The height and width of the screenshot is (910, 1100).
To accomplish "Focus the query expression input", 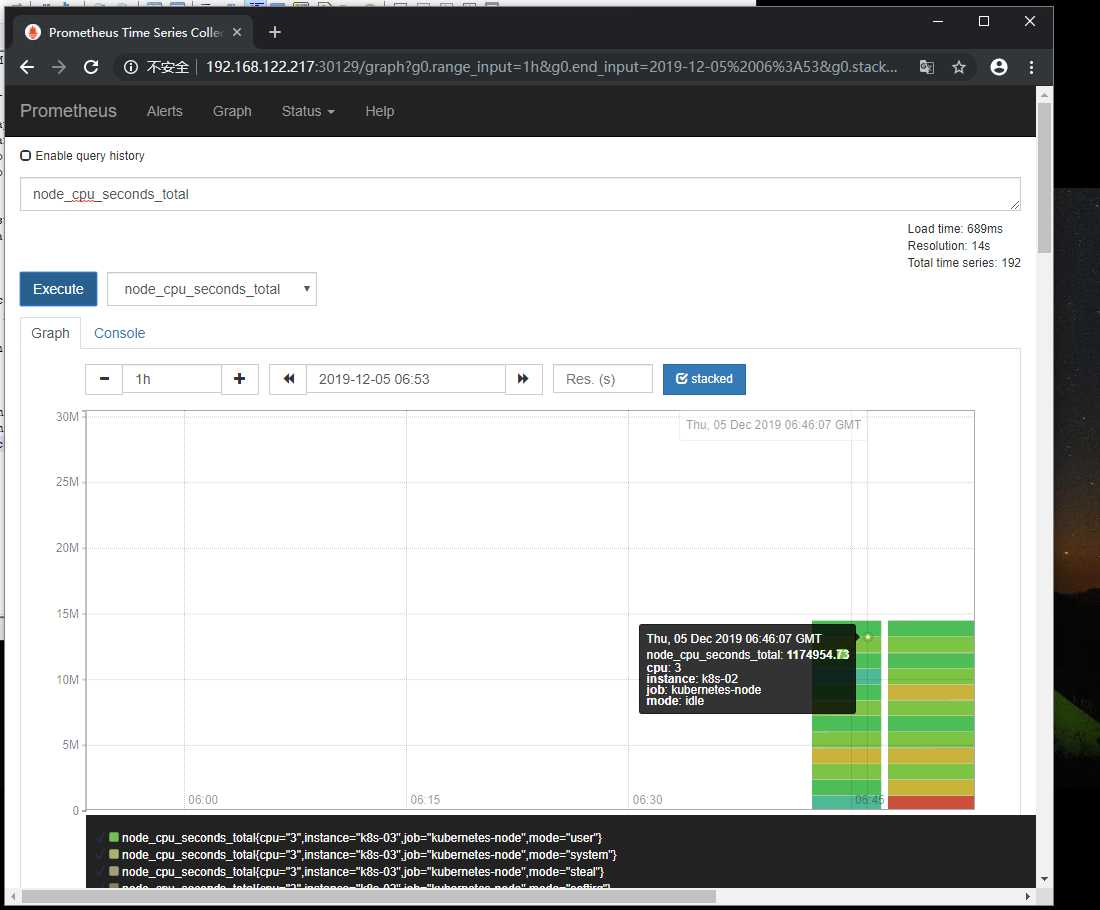I will pos(520,194).
